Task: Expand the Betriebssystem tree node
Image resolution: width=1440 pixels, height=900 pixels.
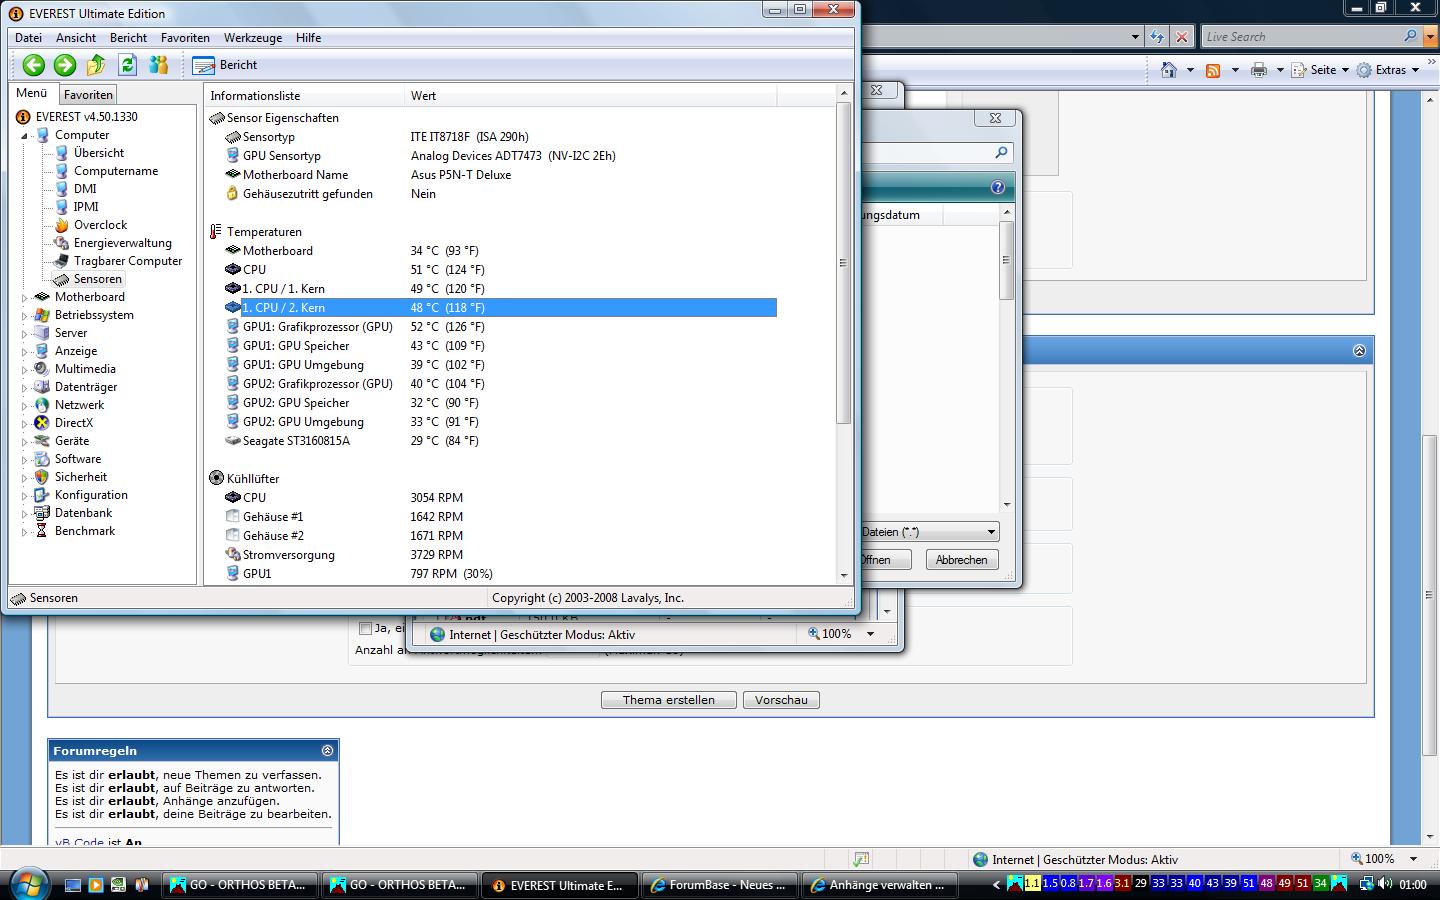Action: click(x=25, y=315)
